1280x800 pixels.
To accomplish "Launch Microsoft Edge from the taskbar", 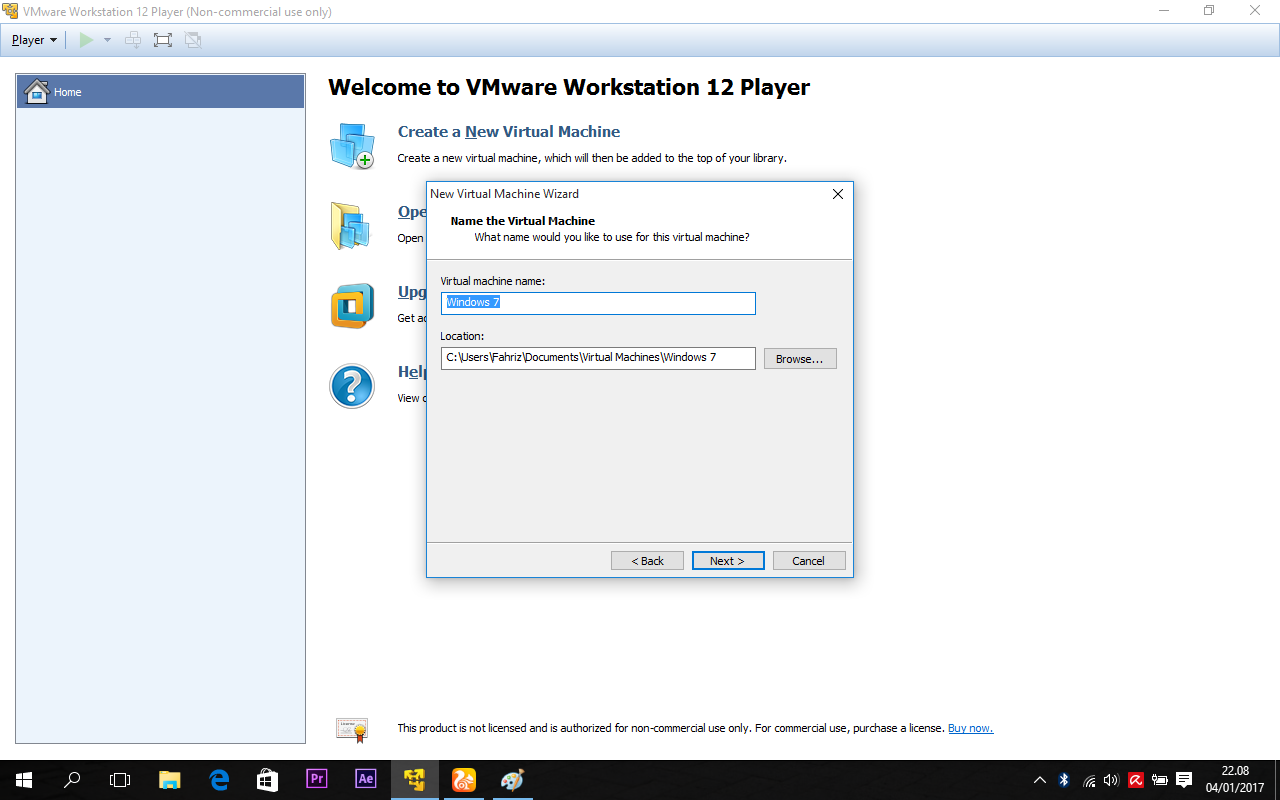I will 219,780.
